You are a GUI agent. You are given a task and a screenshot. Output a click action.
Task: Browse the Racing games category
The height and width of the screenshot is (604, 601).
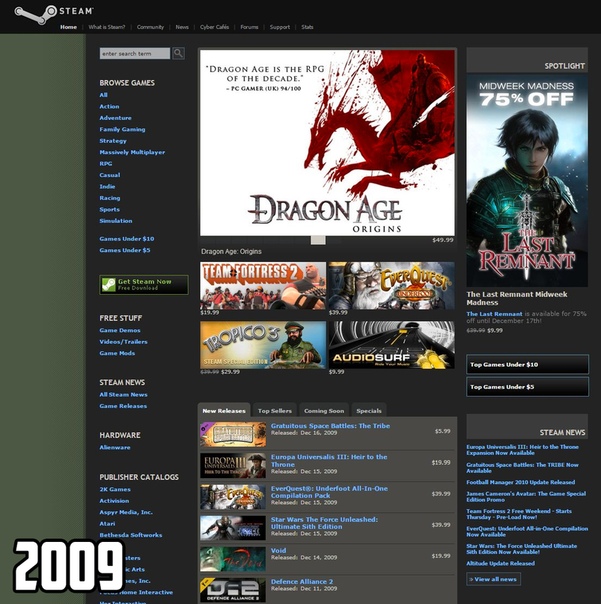coord(110,198)
